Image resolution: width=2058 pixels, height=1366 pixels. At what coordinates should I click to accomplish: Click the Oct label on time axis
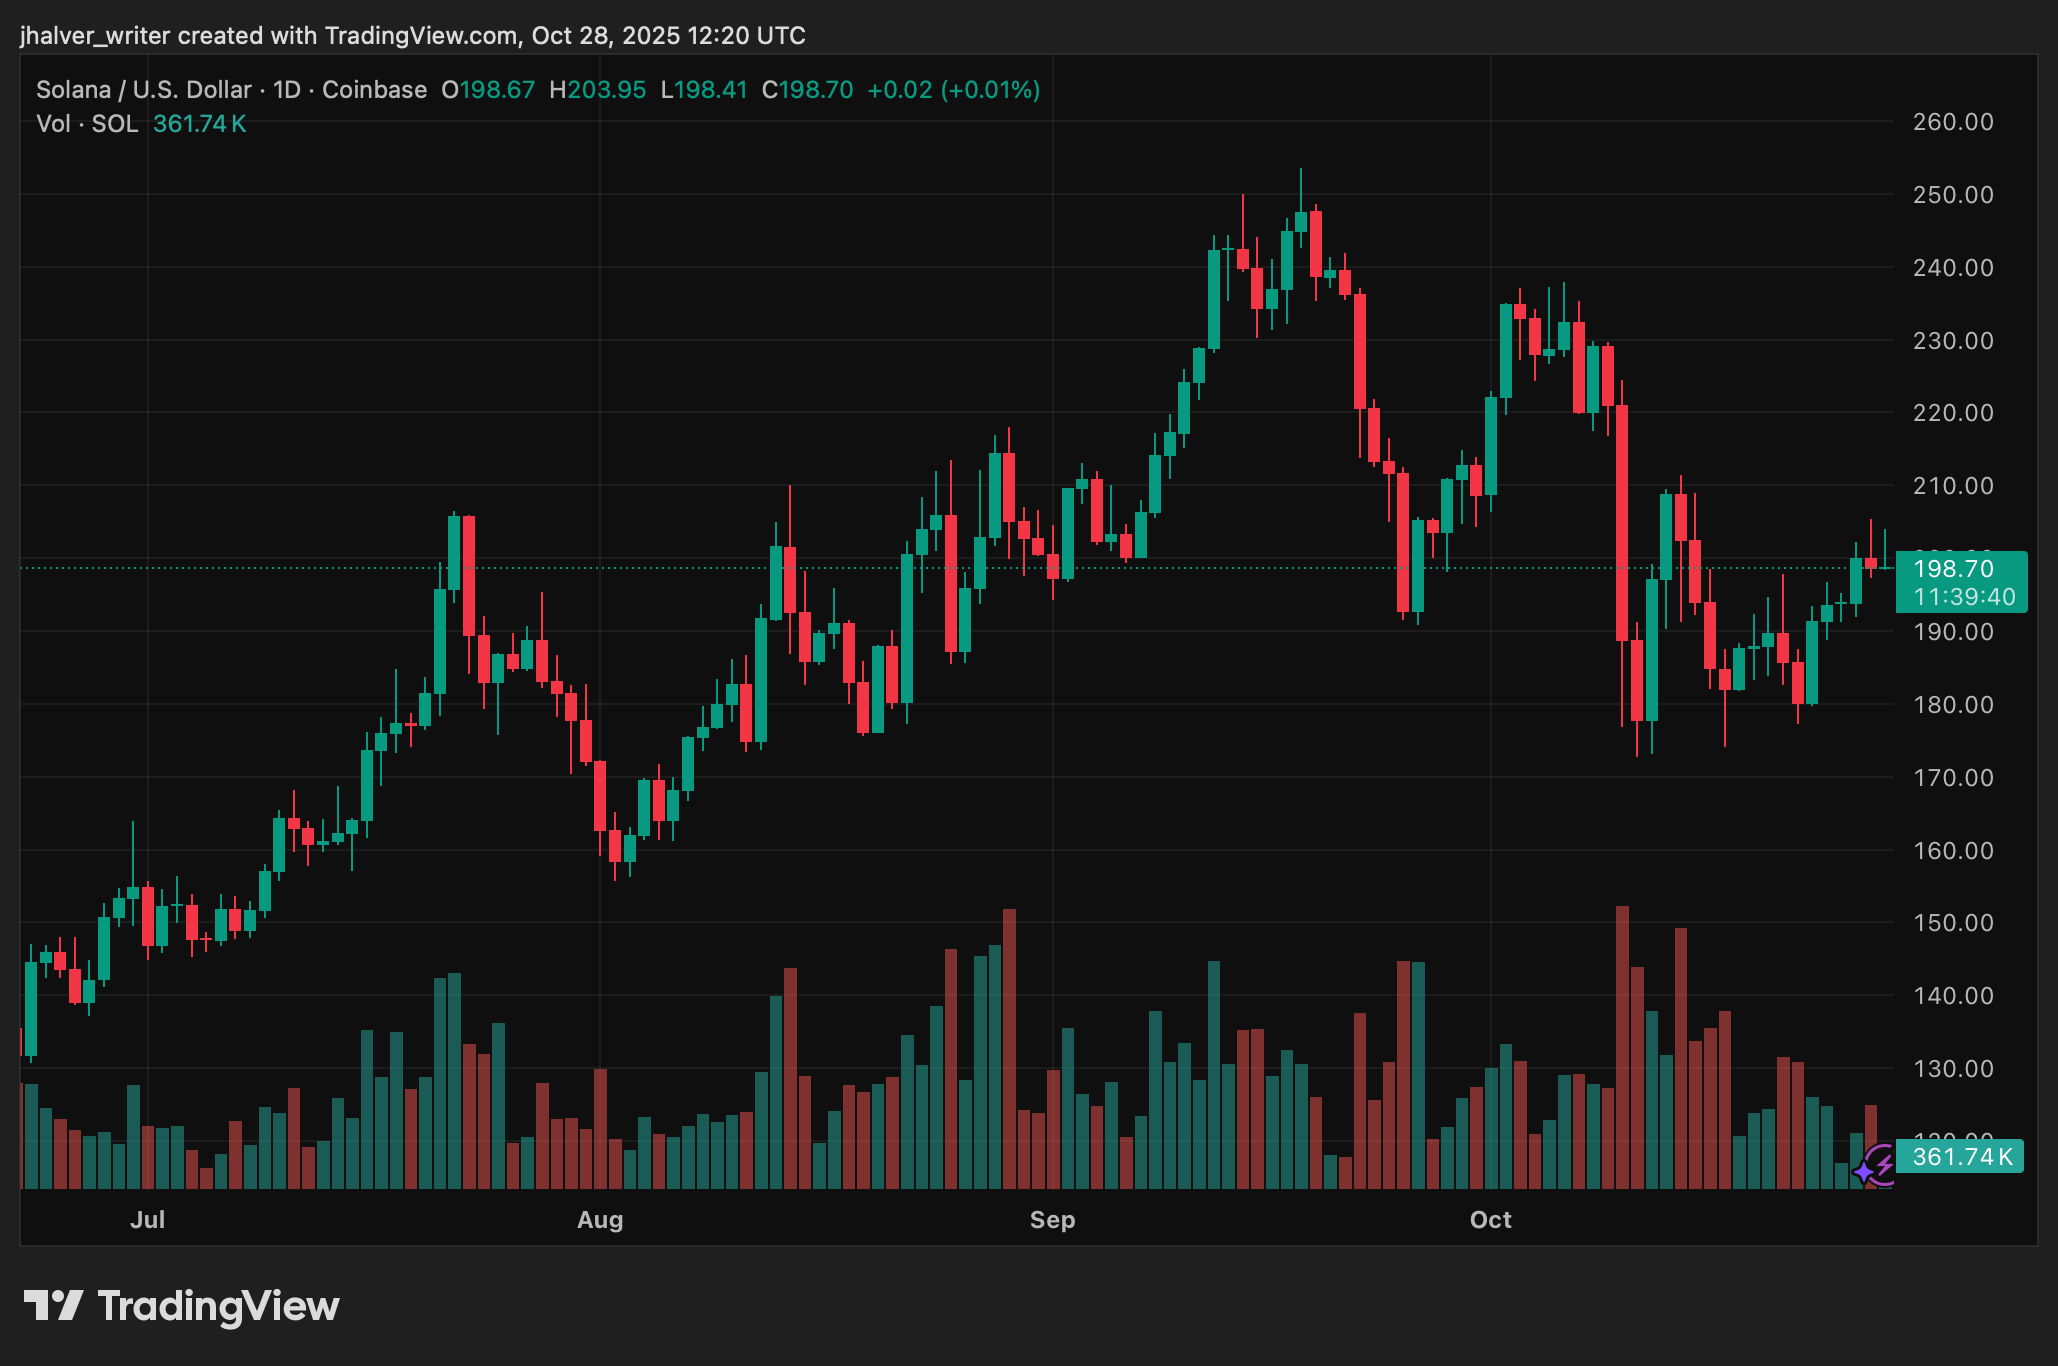[x=1490, y=1220]
